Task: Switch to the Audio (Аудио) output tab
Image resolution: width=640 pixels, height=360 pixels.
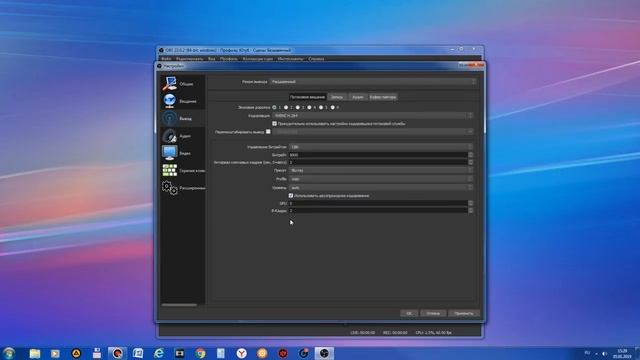Action: [358, 97]
